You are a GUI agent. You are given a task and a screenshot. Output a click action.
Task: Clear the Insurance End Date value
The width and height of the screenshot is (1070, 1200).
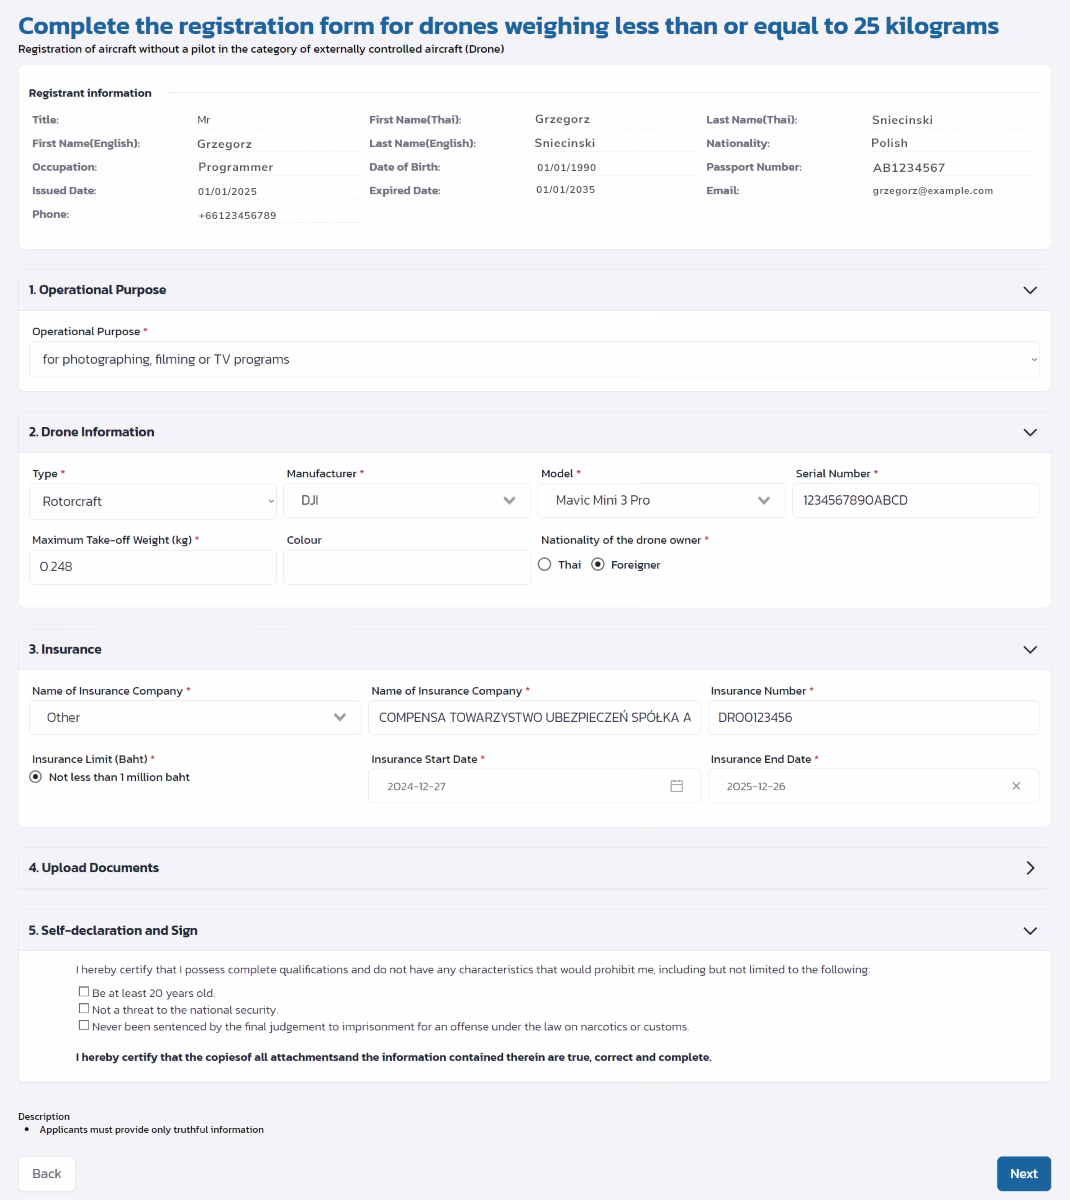[x=1016, y=786]
